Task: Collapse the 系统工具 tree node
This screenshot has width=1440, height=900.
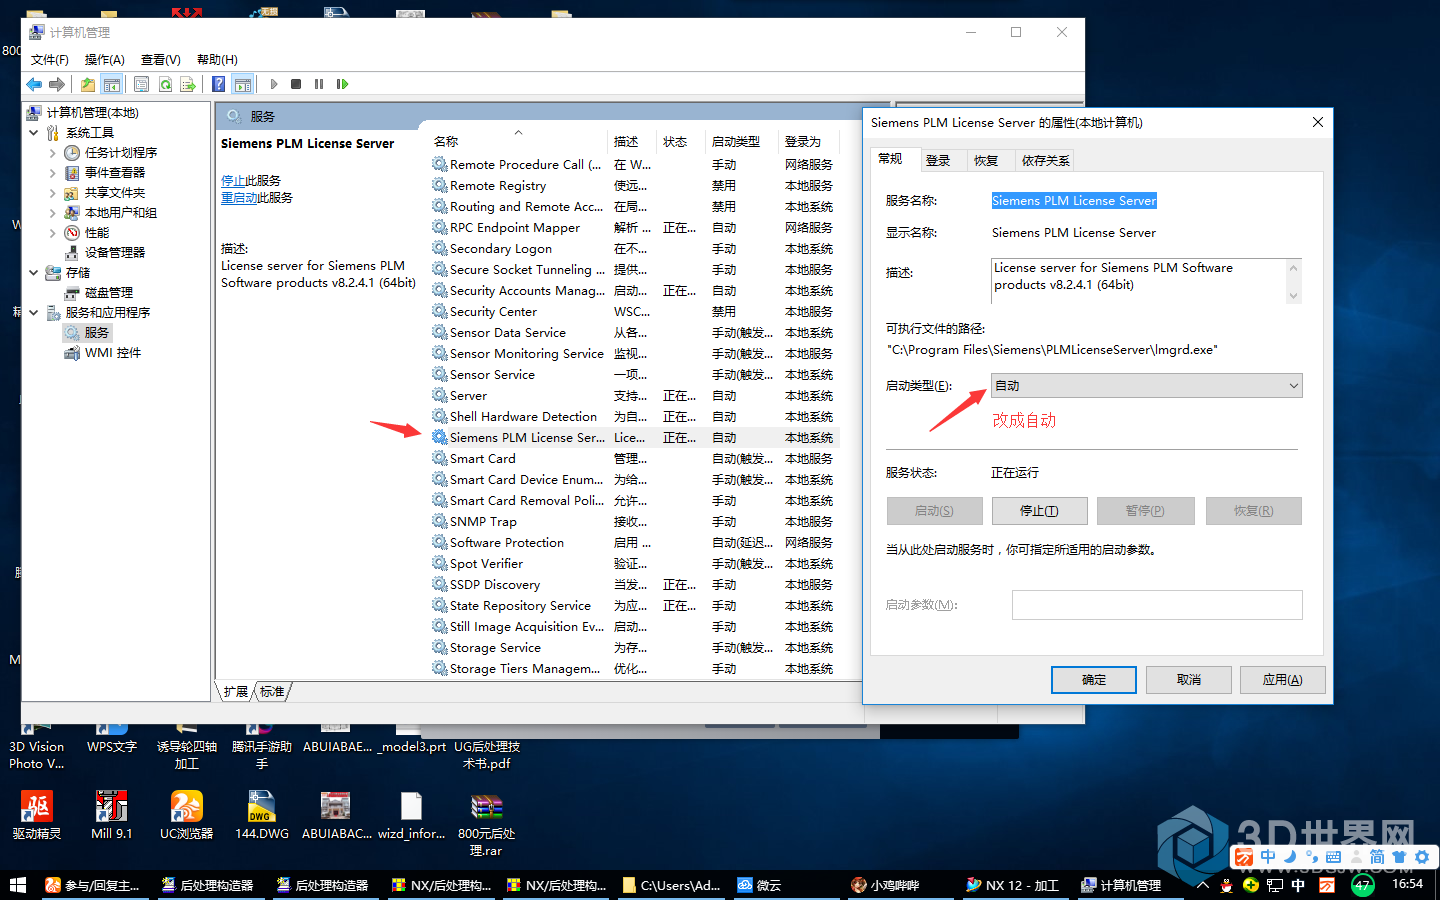Action: click(x=34, y=133)
